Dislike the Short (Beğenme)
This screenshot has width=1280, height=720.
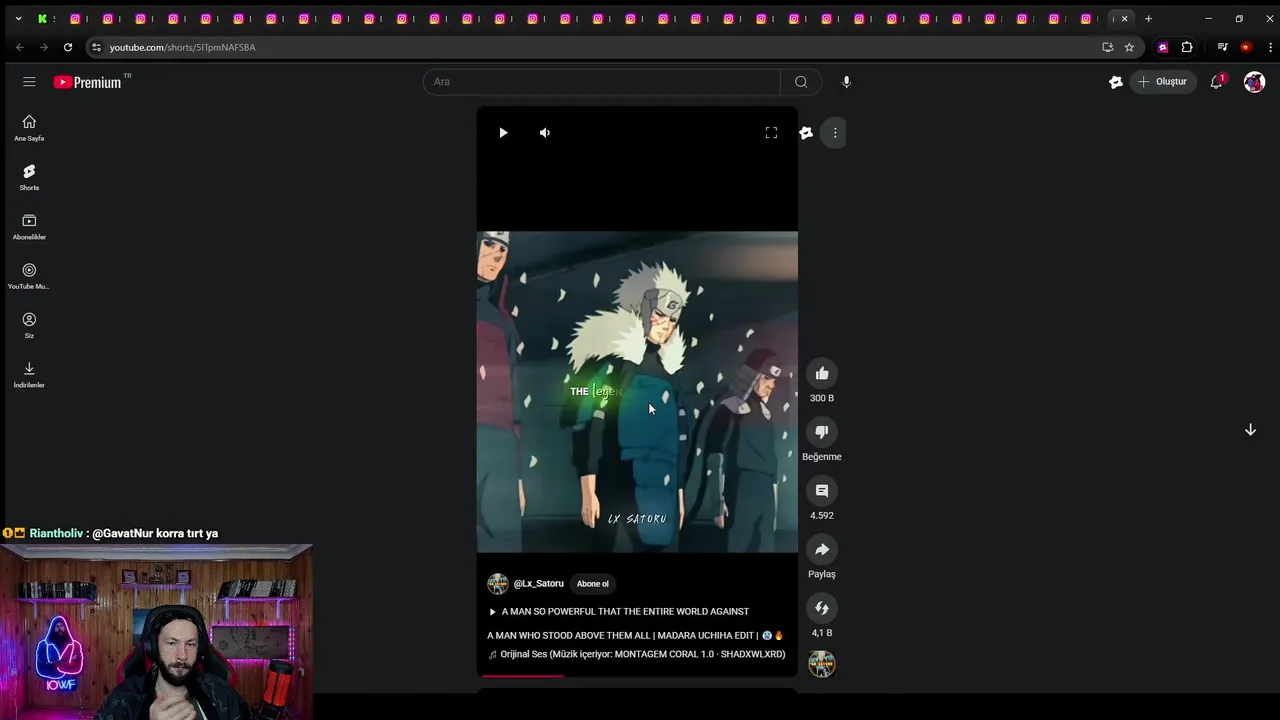coord(822,432)
